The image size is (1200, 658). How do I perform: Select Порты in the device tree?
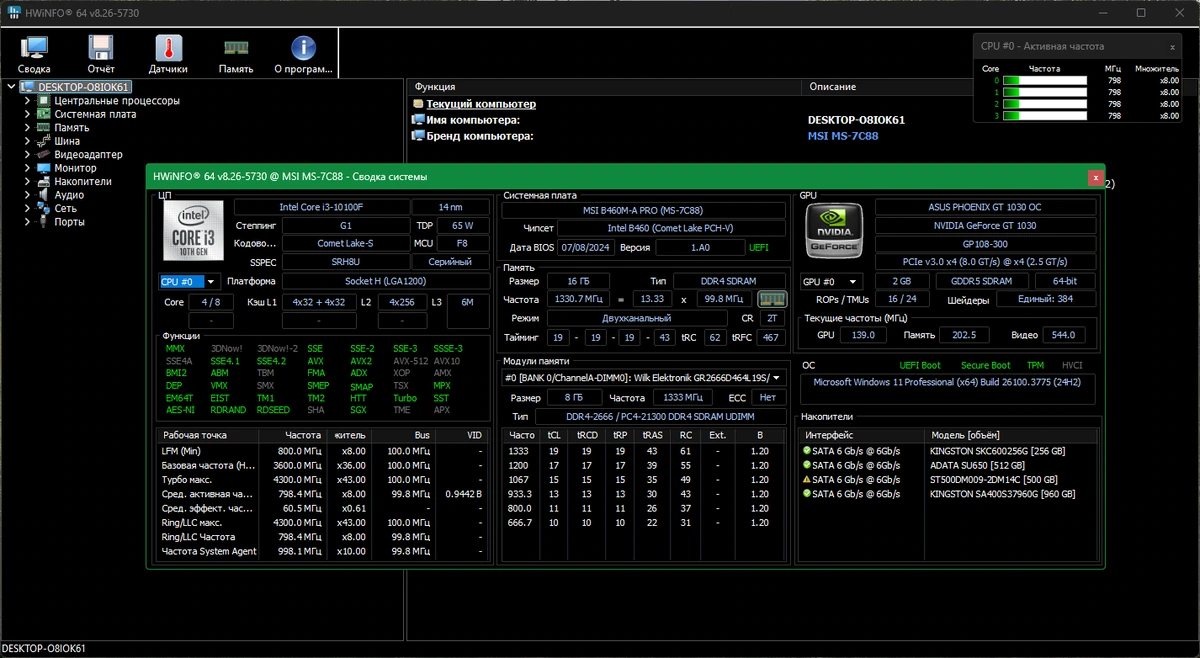[70, 222]
